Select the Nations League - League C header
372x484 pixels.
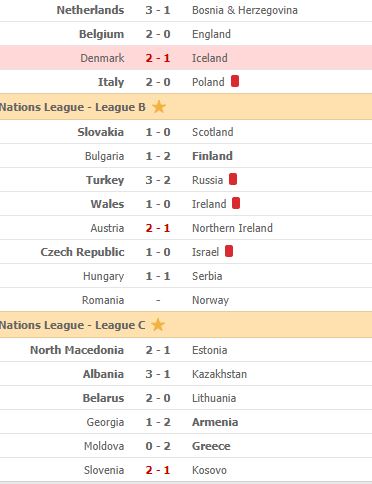click(186, 325)
